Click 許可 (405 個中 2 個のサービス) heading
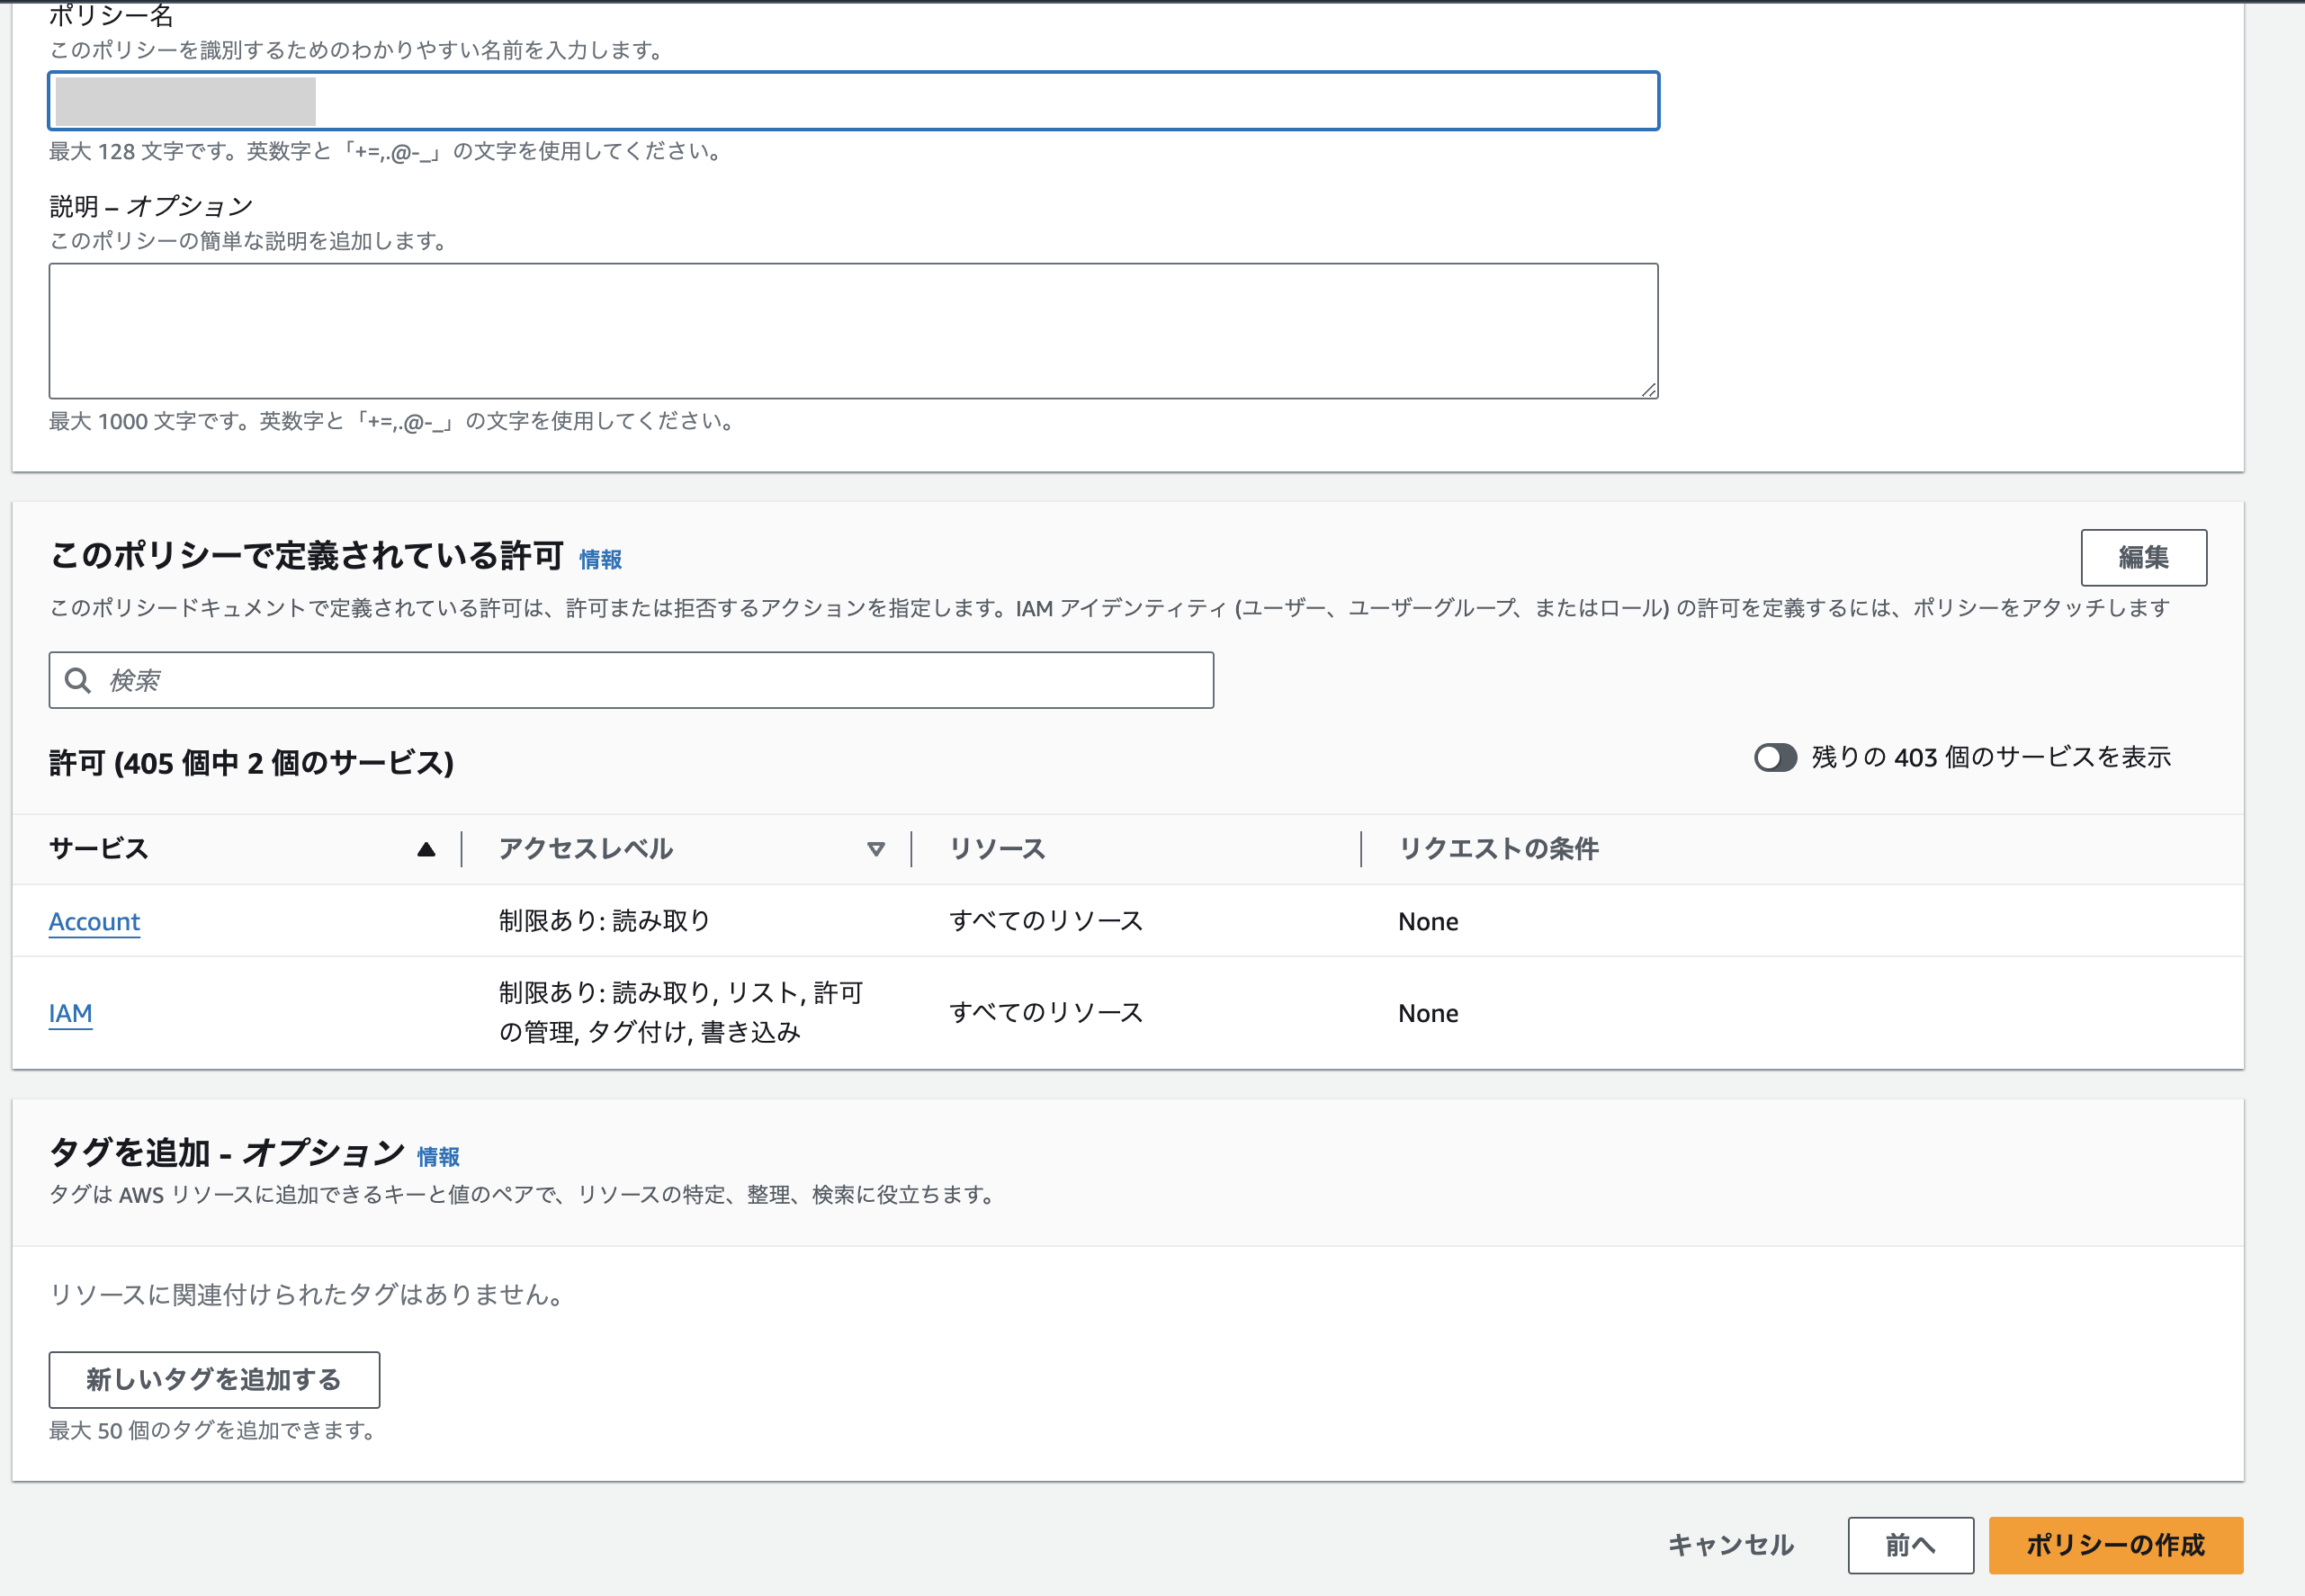 pos(251,764)
